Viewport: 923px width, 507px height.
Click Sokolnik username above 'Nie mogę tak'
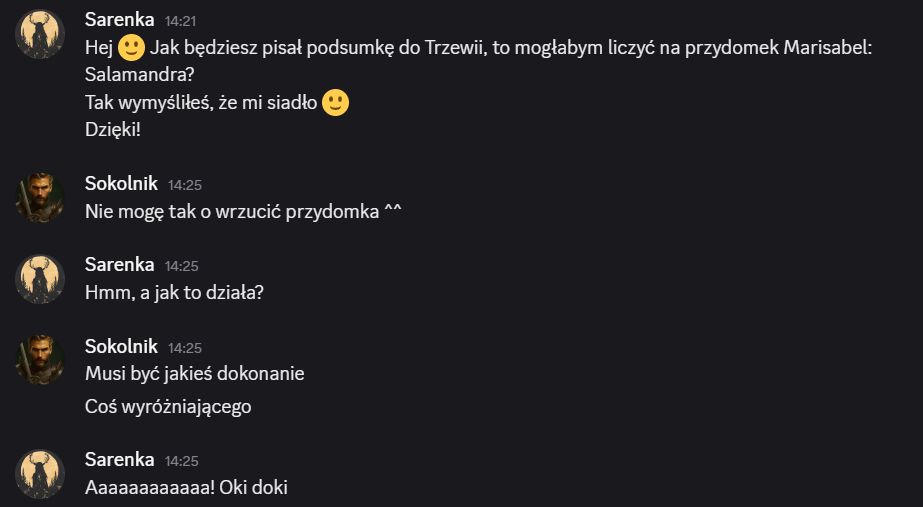click(x=121, y=183)
